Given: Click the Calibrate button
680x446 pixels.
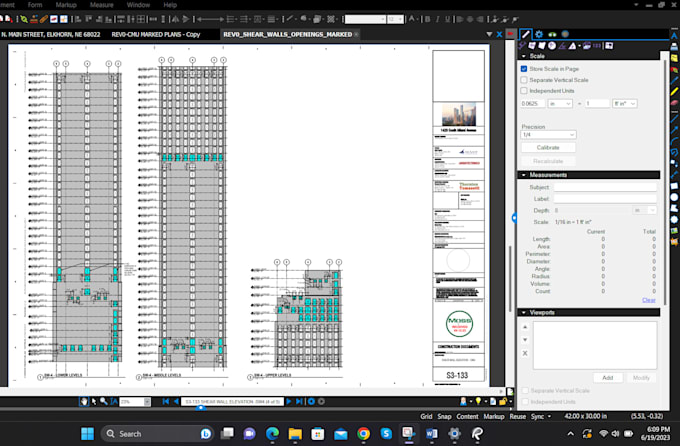Looking at the screenshot, I should pyautogui.click(x=548, y=148).
